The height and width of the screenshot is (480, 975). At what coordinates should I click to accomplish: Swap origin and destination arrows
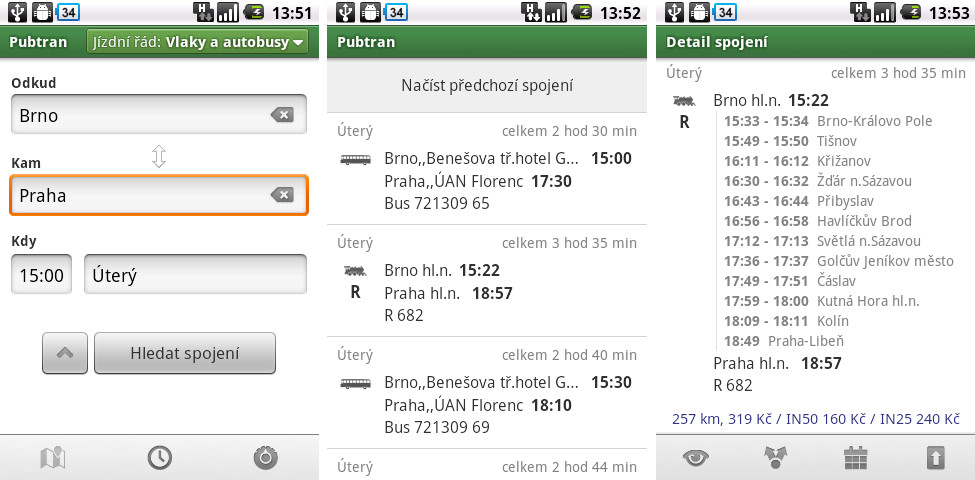click(159, 157)
